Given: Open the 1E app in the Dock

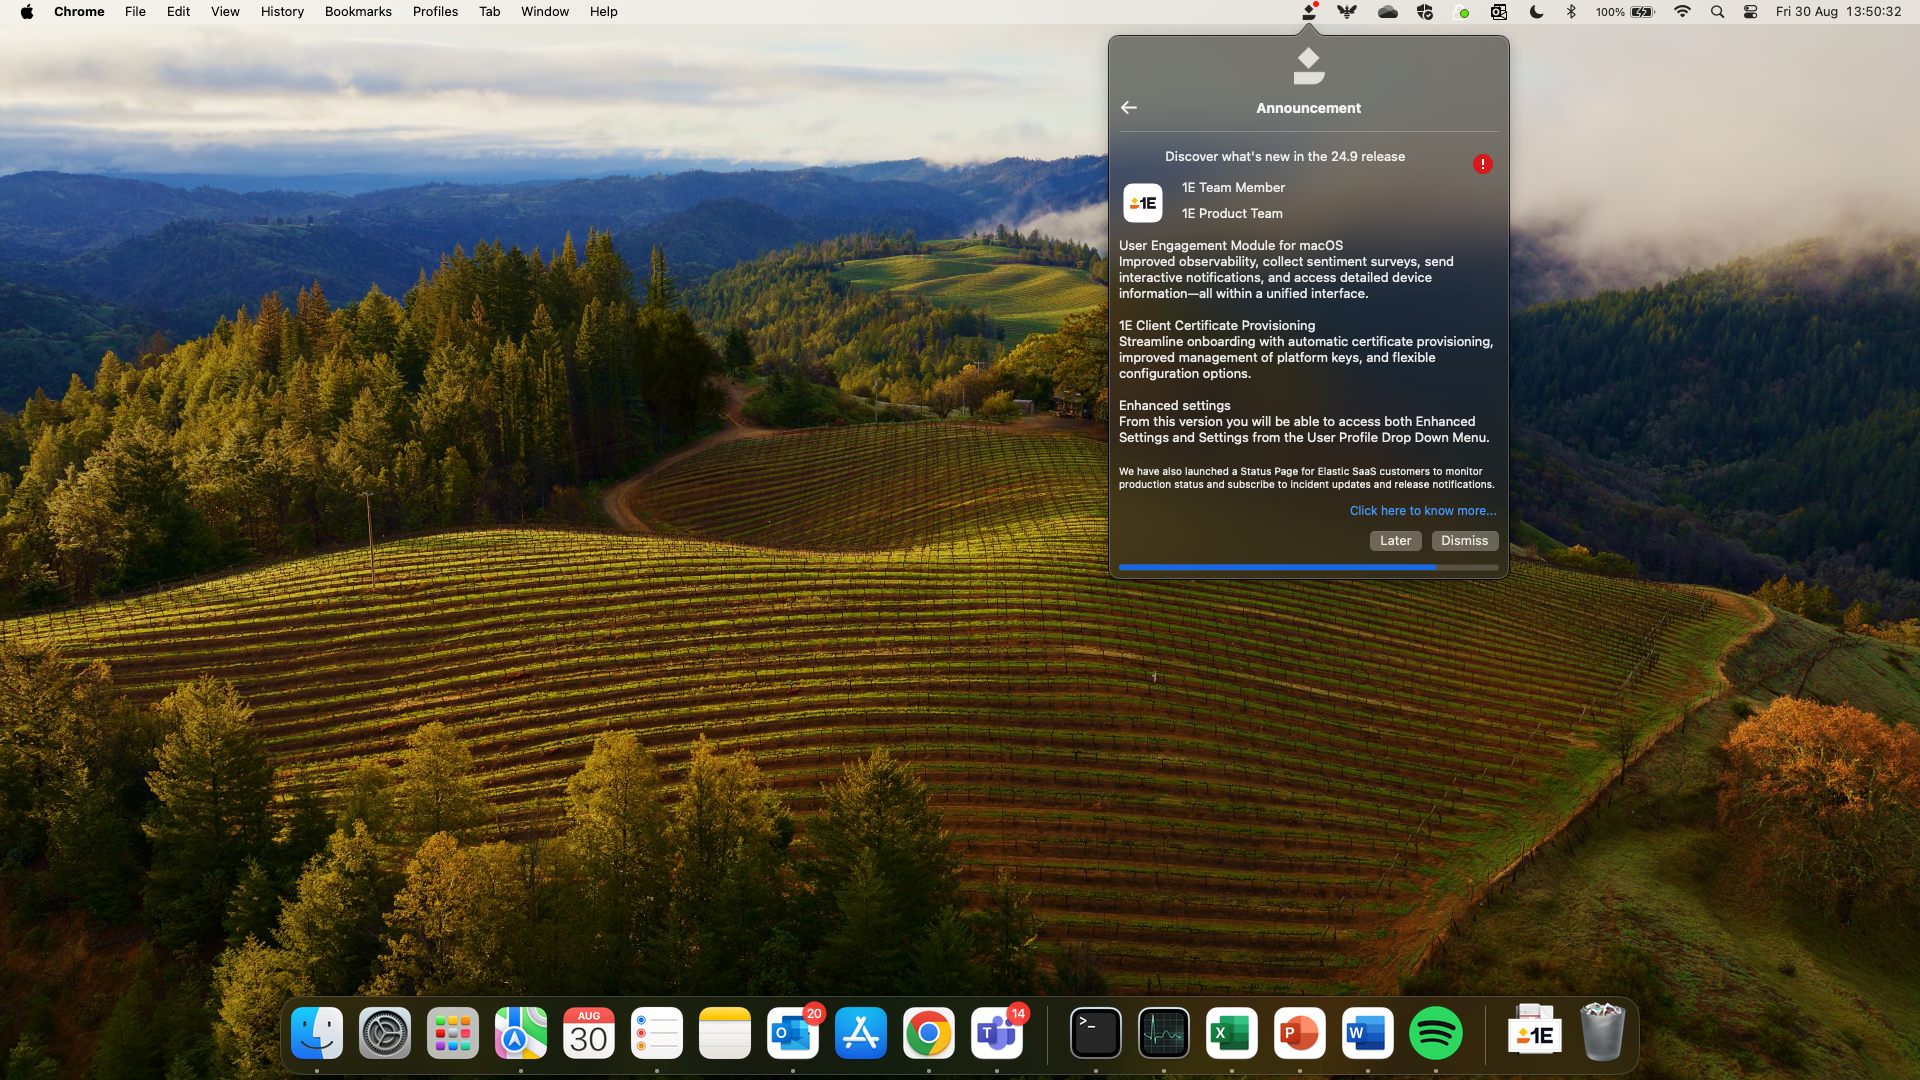Looking at the screenshot, I should point(1534,1033).
